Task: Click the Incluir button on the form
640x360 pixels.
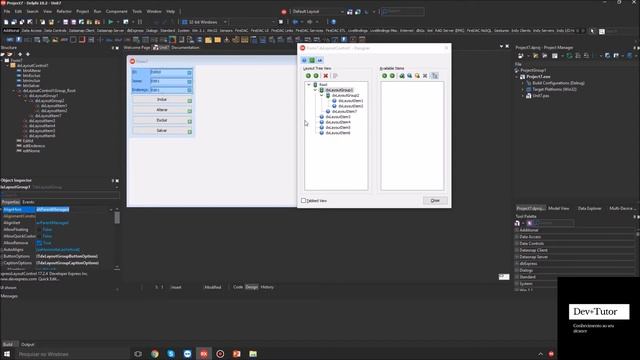Action: click(162, 100)
